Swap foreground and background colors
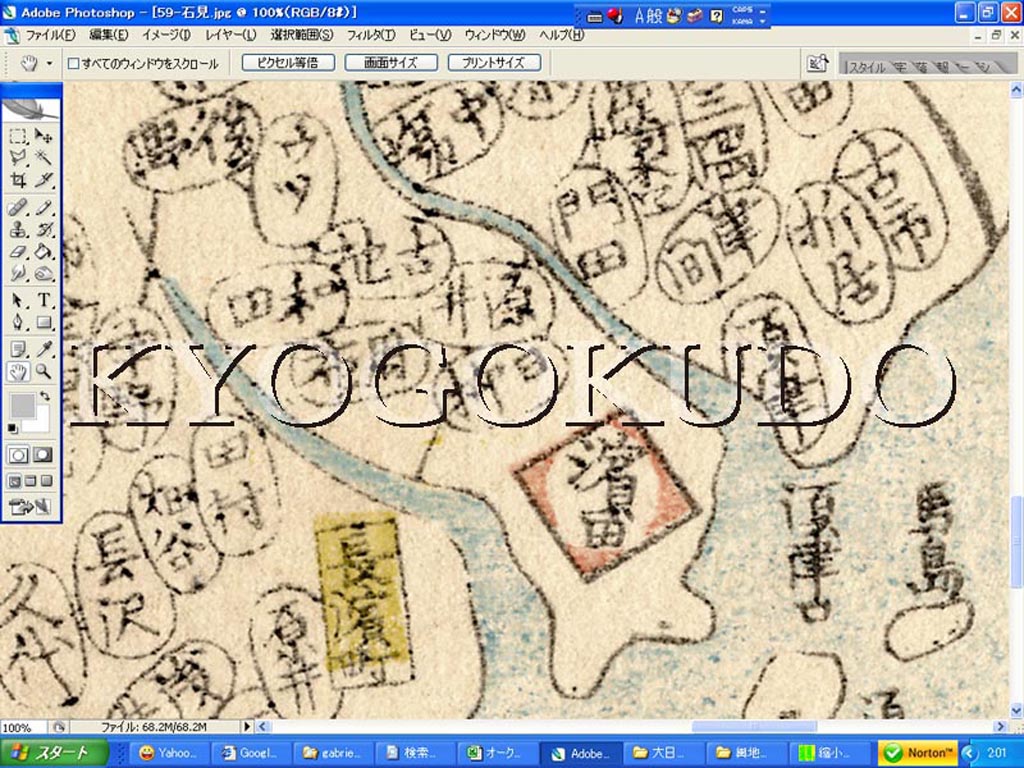 point(44,396)
